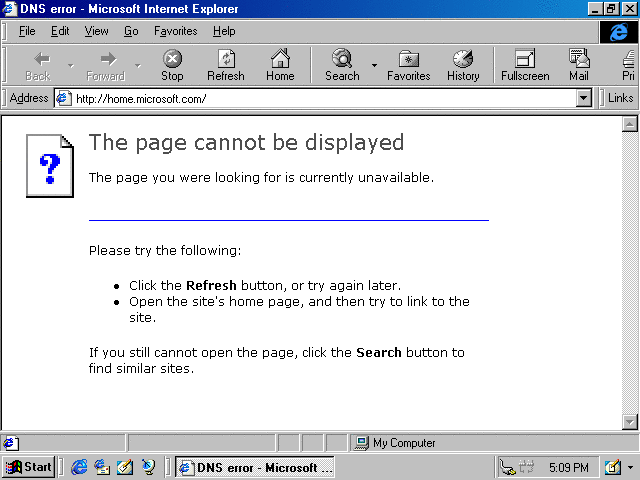Image resolution: width=640 pixels, height=480 pixels.
Task: Click the My Computer status zone
Action: tap(395, 443)
